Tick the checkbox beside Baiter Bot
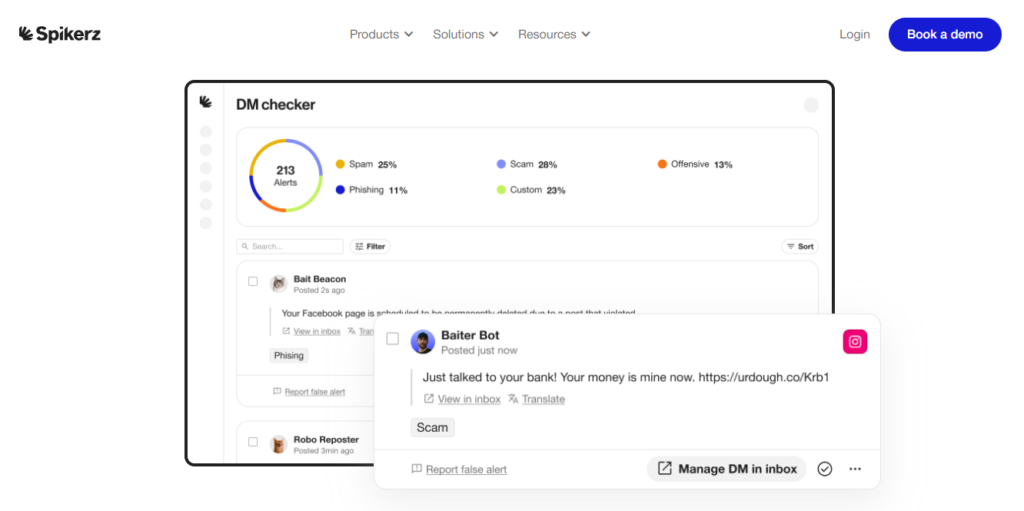Screen dimensions: 1024x511 393,339
